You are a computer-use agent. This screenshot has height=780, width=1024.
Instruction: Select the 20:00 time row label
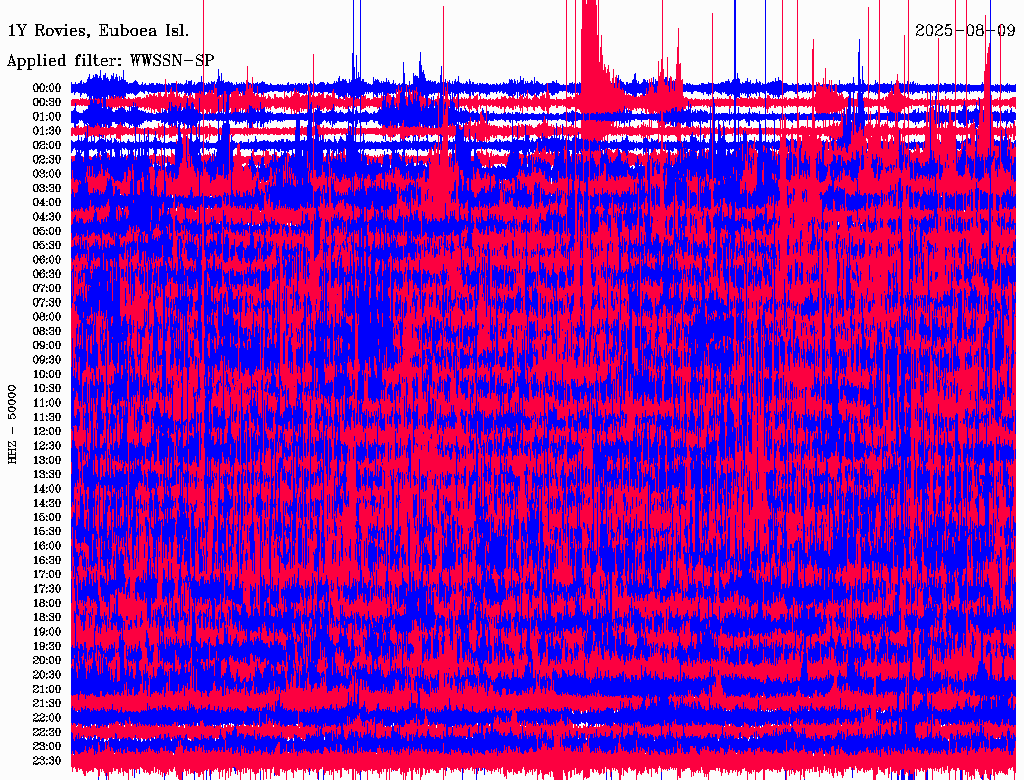click(x=46, y=660)
